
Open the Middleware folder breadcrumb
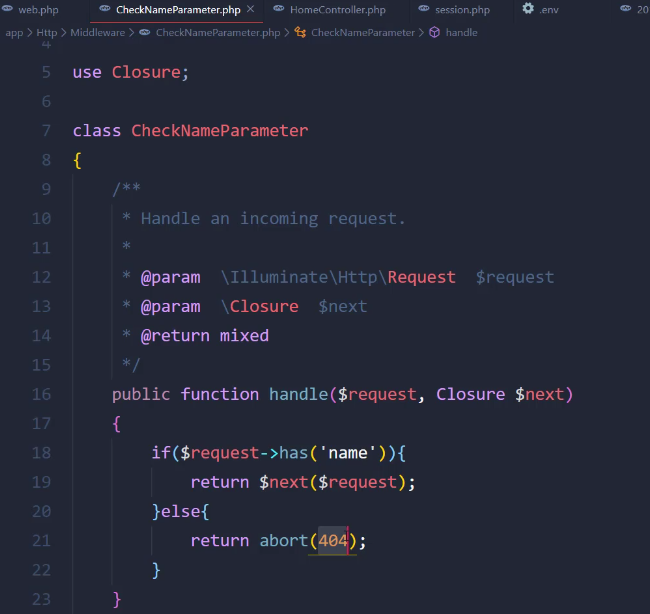97,33
